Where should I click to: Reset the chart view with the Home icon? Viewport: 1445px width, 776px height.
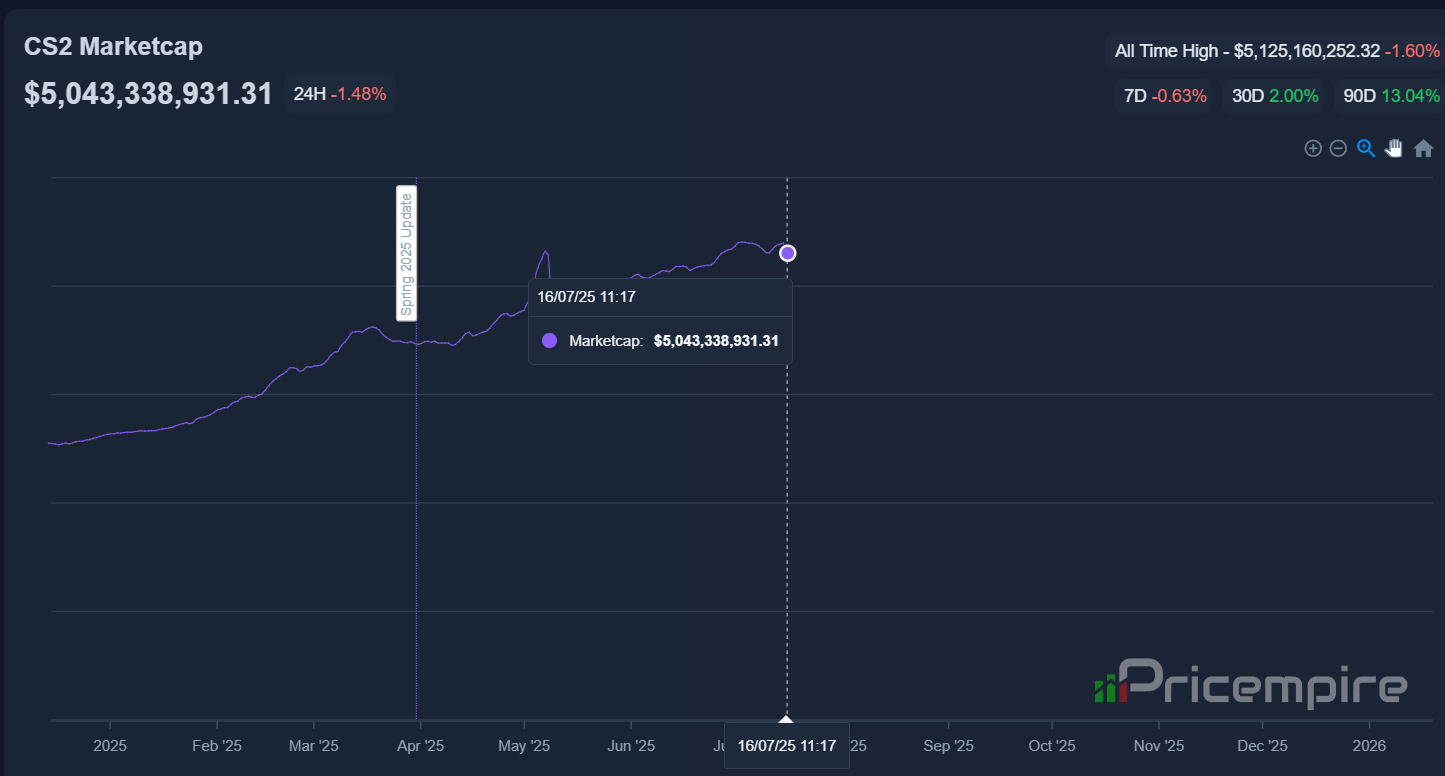pyautogui.click(x=1423, y=147)
